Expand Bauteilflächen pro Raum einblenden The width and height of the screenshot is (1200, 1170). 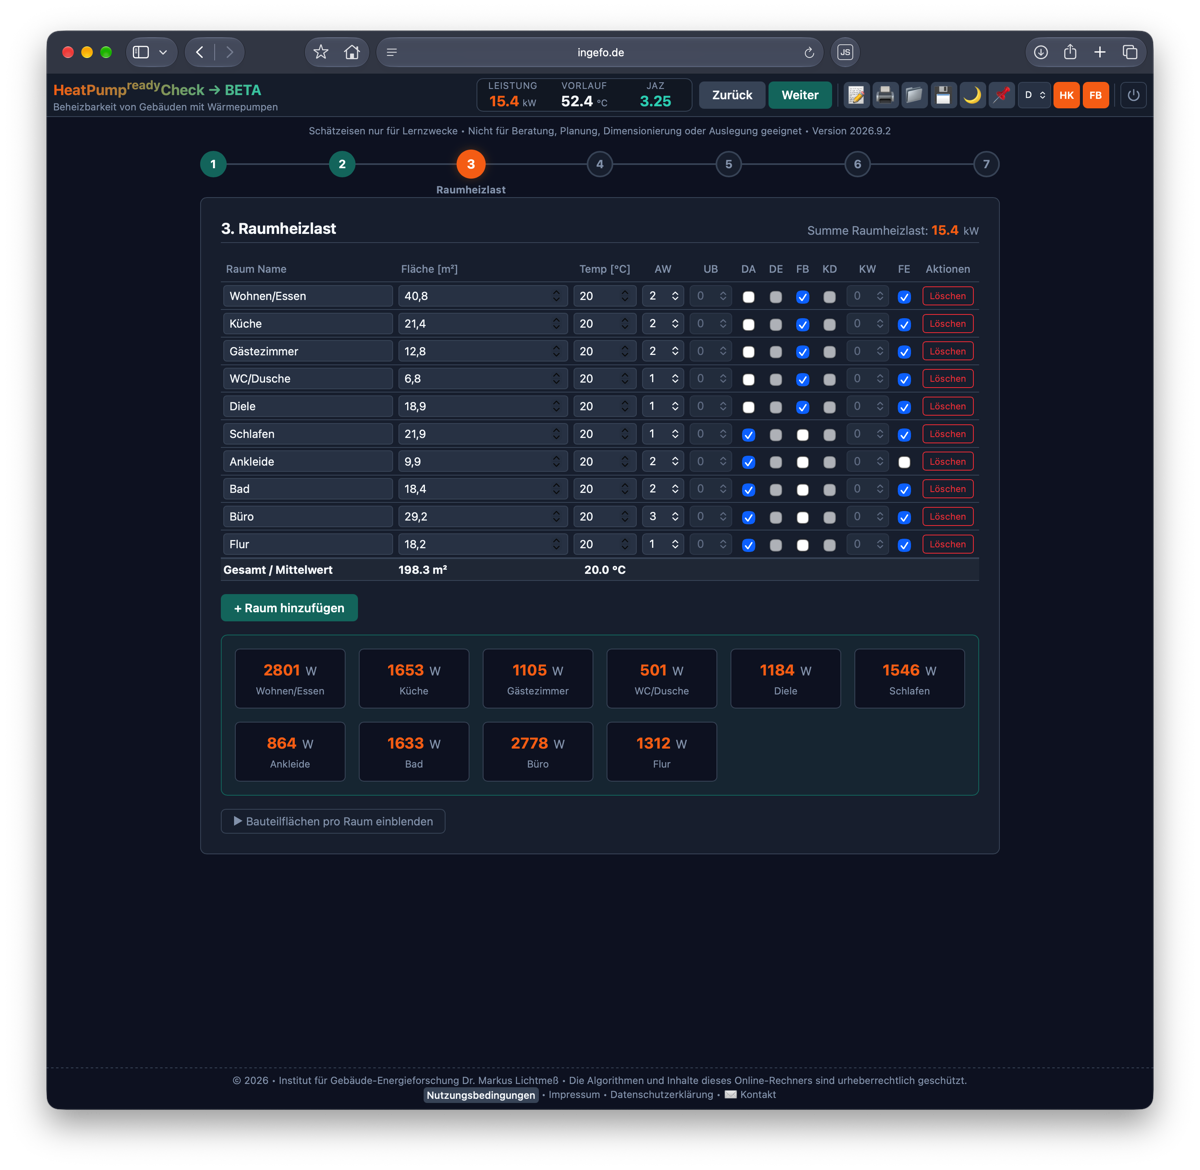333,821
